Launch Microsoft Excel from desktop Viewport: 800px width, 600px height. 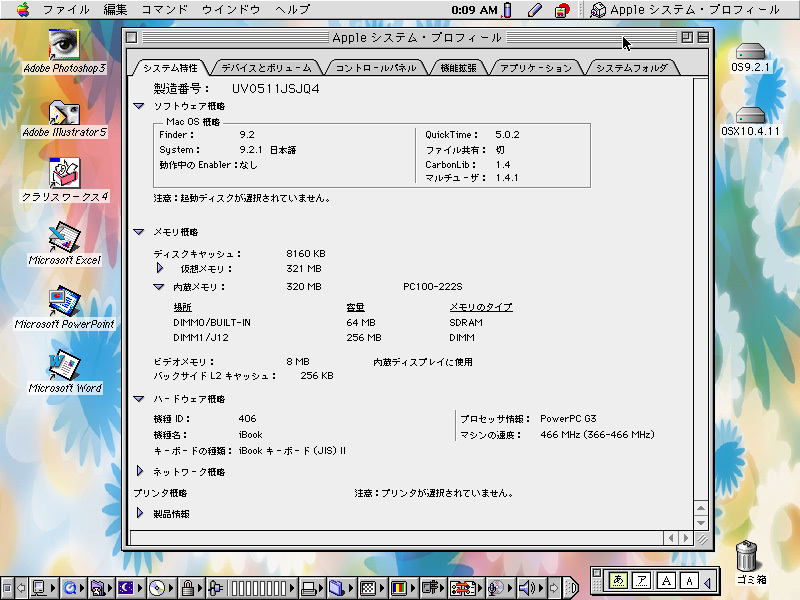click(x=65, y=238)
